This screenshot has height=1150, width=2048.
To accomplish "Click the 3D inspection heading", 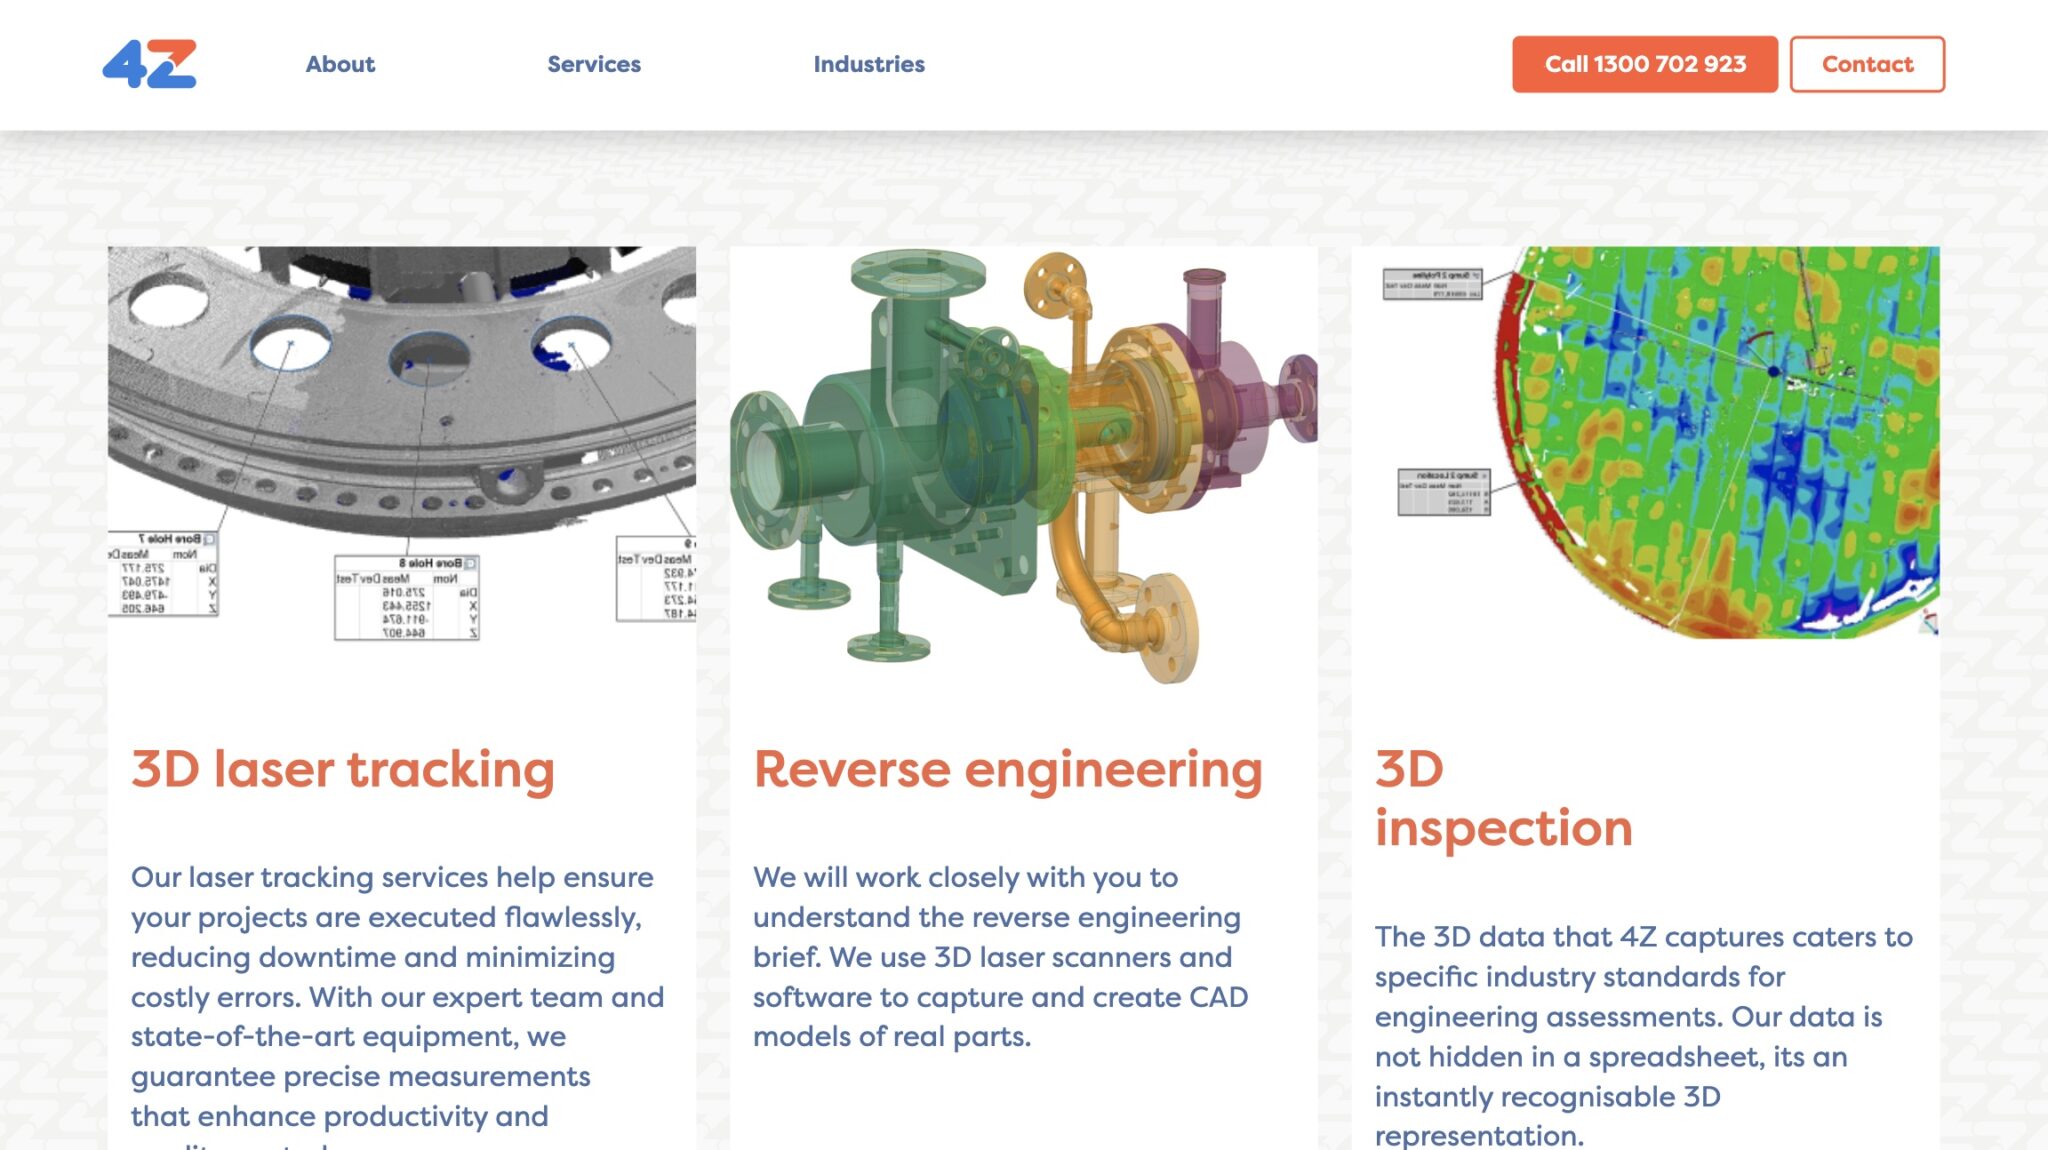I will [x=1502, y=798].
